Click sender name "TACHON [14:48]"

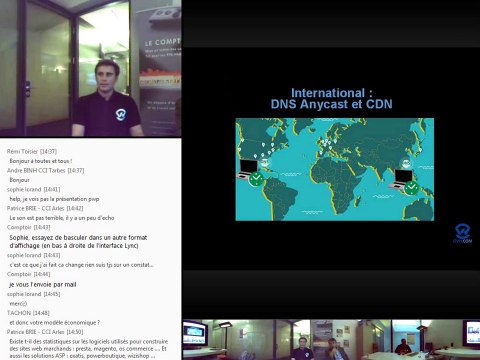tap(28, 313)
